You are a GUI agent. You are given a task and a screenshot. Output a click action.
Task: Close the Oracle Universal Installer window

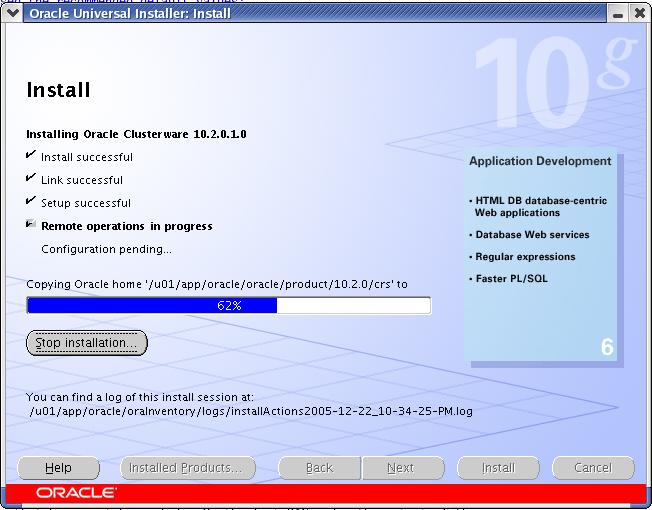pos(640,14)
